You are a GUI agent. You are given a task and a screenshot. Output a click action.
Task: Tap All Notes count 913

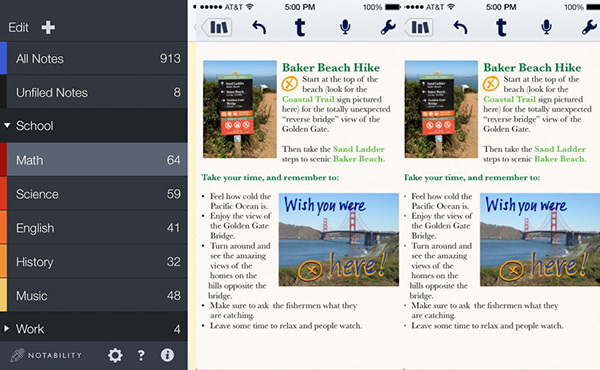pyautogui.click(x=170, y=59)
